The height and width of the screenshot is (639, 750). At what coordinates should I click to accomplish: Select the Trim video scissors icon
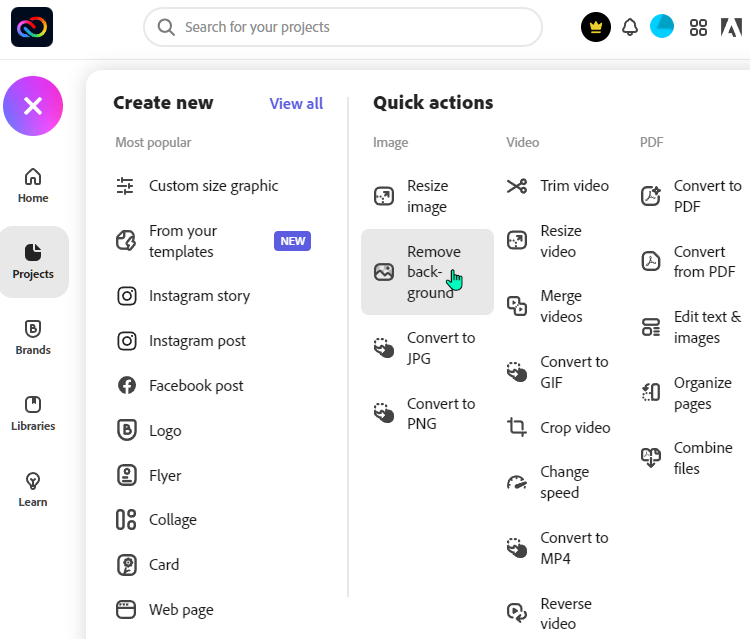pos(517,186)
